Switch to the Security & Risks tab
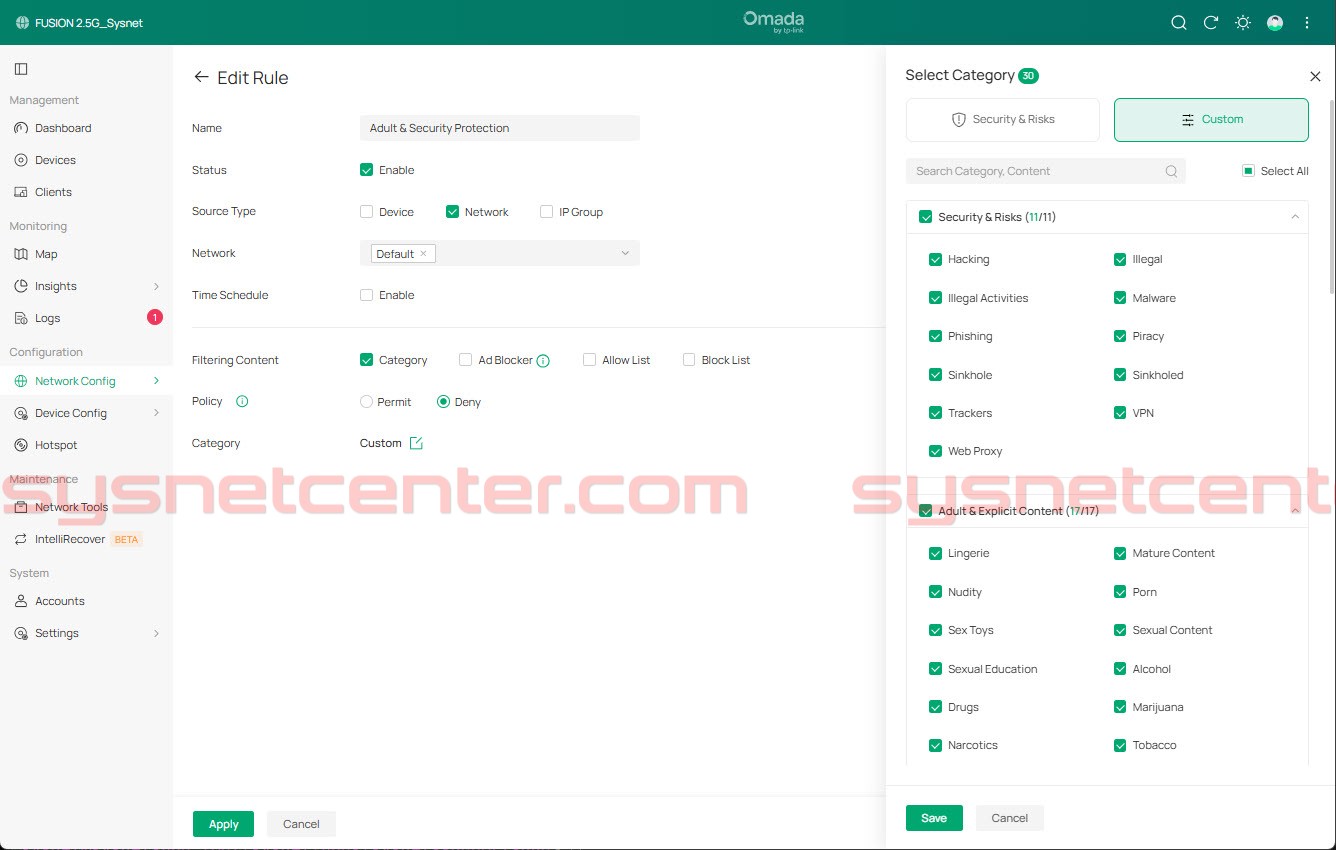 click(1003, 119)
